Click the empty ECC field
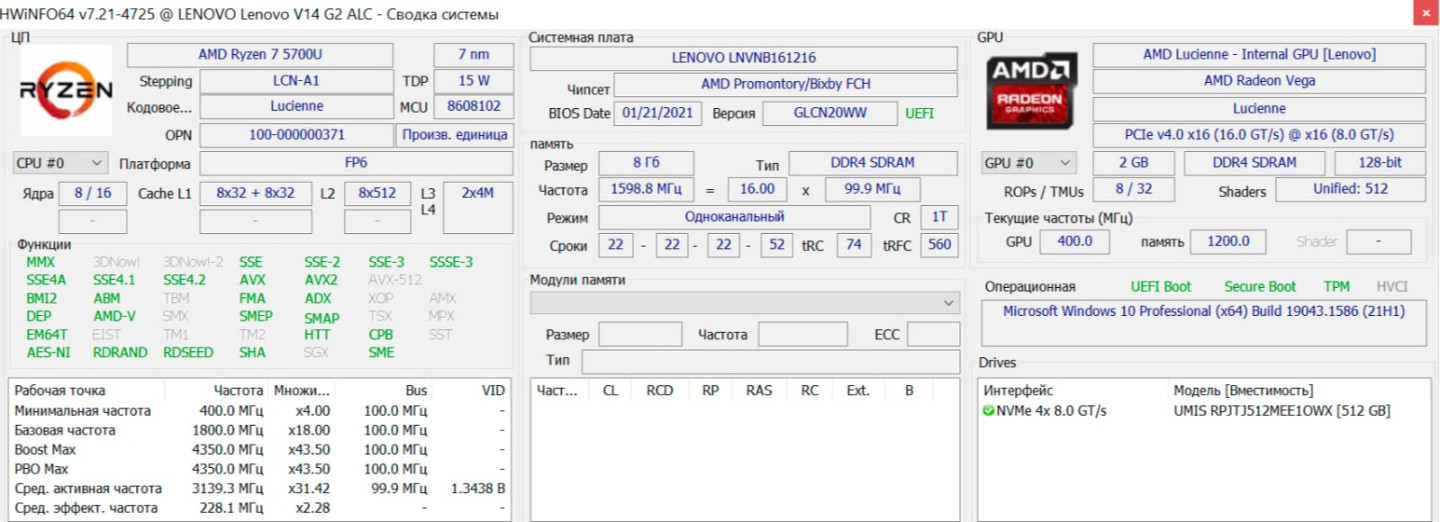The width and height of the screenshot is (1440, 522). pyautogui.click(x=933, y=334)
